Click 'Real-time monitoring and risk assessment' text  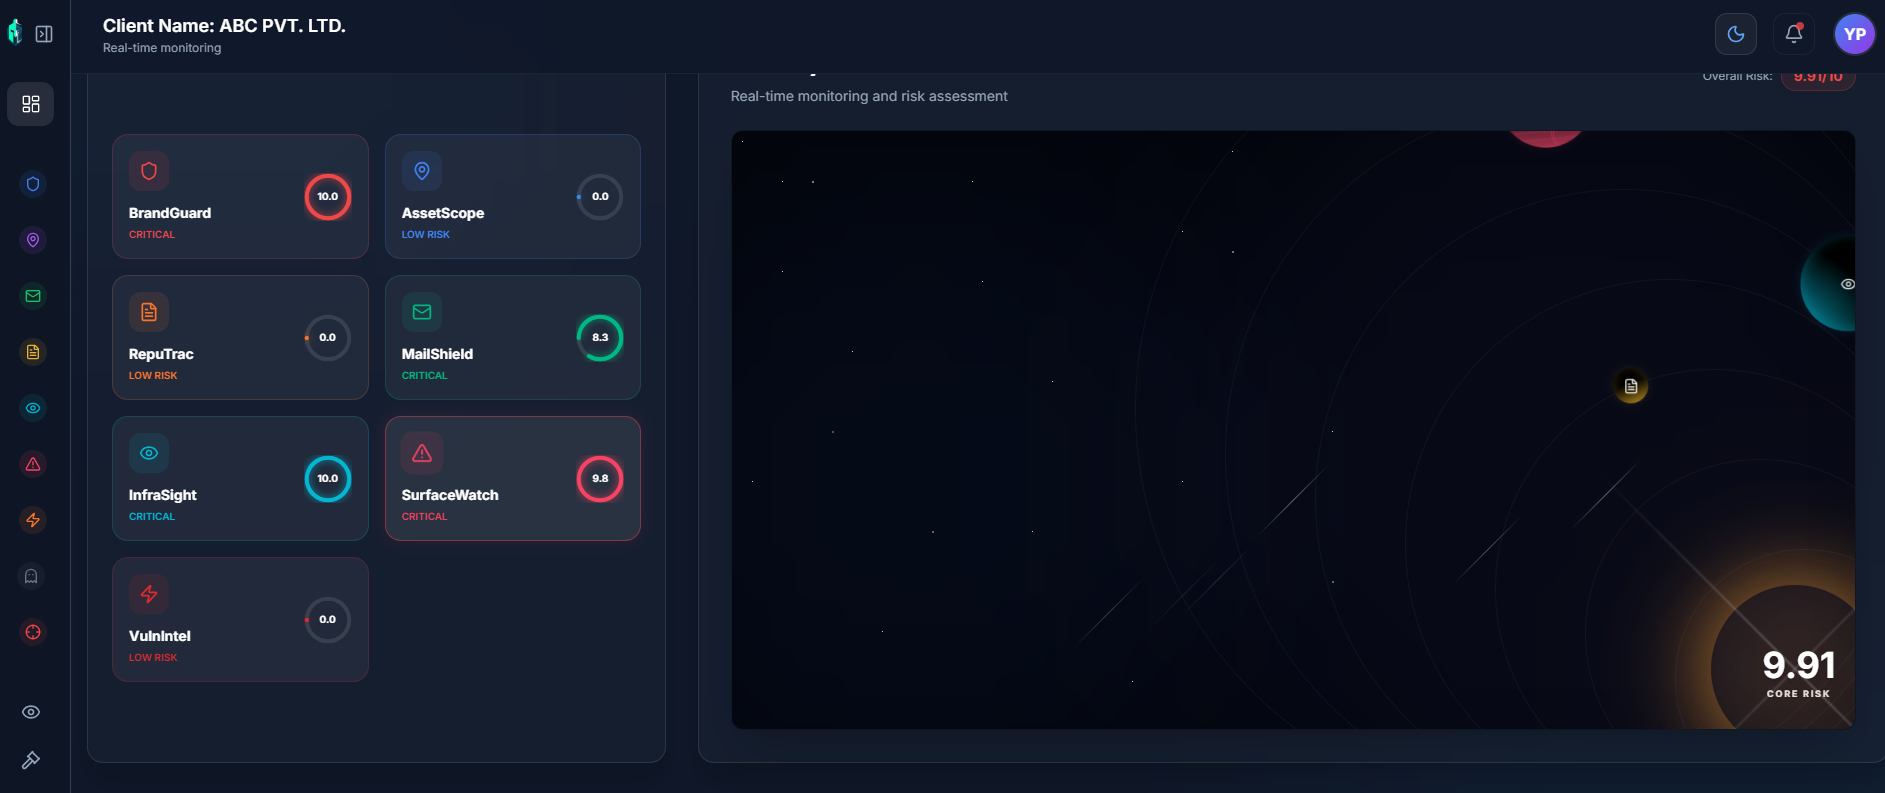pos(869,96)
